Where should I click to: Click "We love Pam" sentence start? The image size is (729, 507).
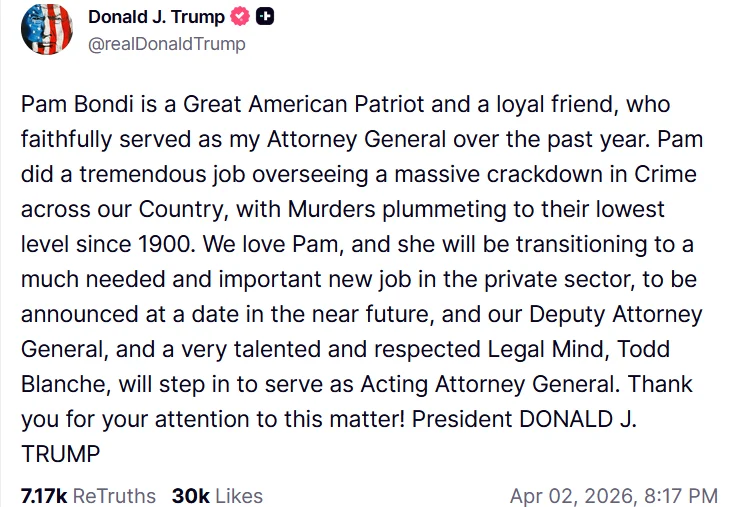[x=303, y=244]
